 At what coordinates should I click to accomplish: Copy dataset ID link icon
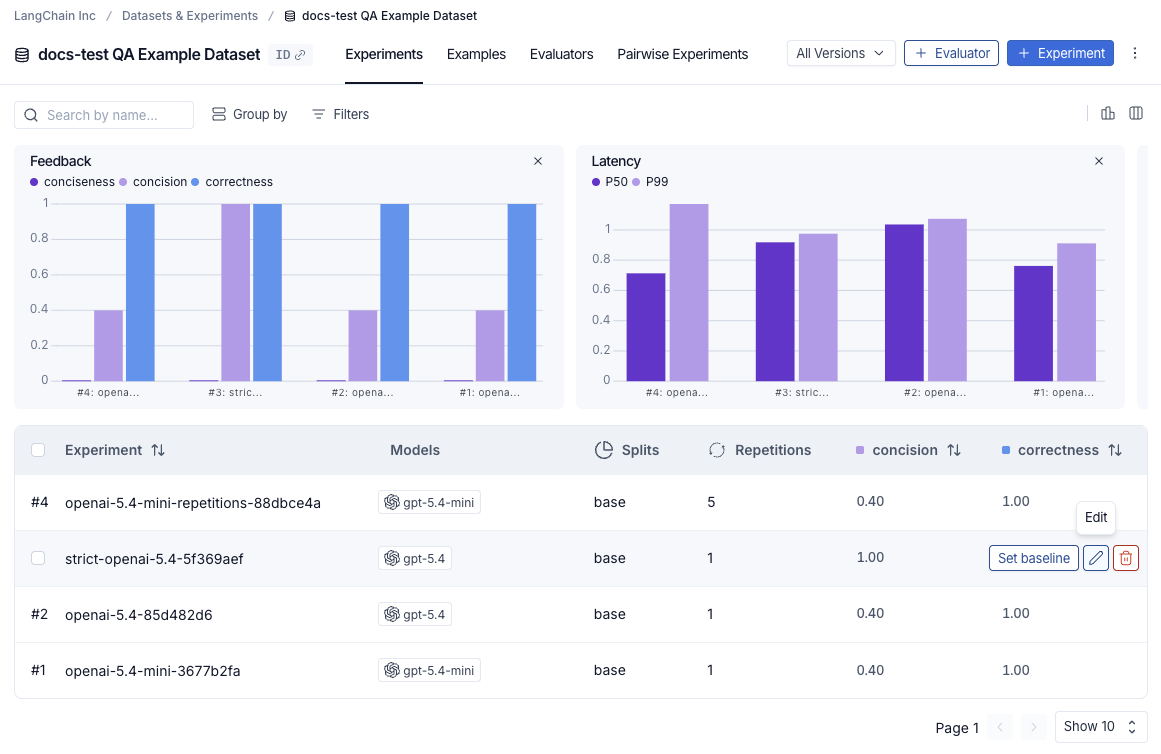tap(290, 55)
